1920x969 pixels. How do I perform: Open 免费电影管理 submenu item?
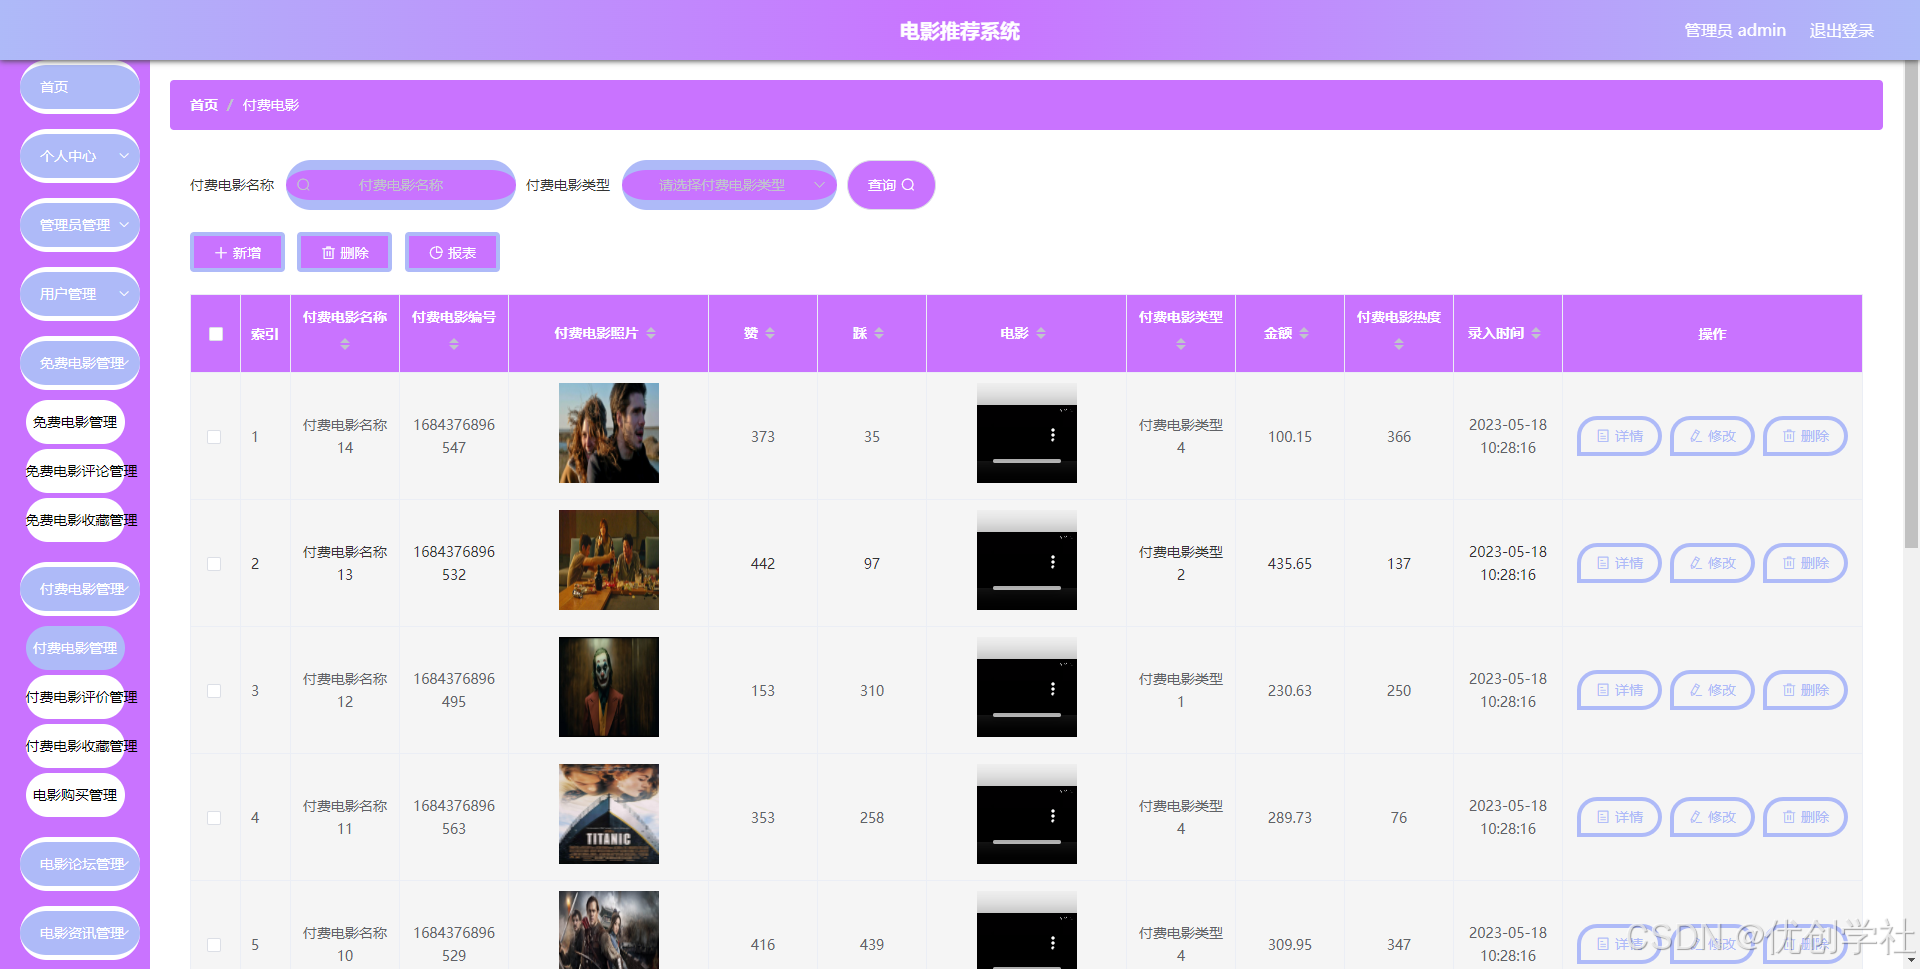pos(75,422)
